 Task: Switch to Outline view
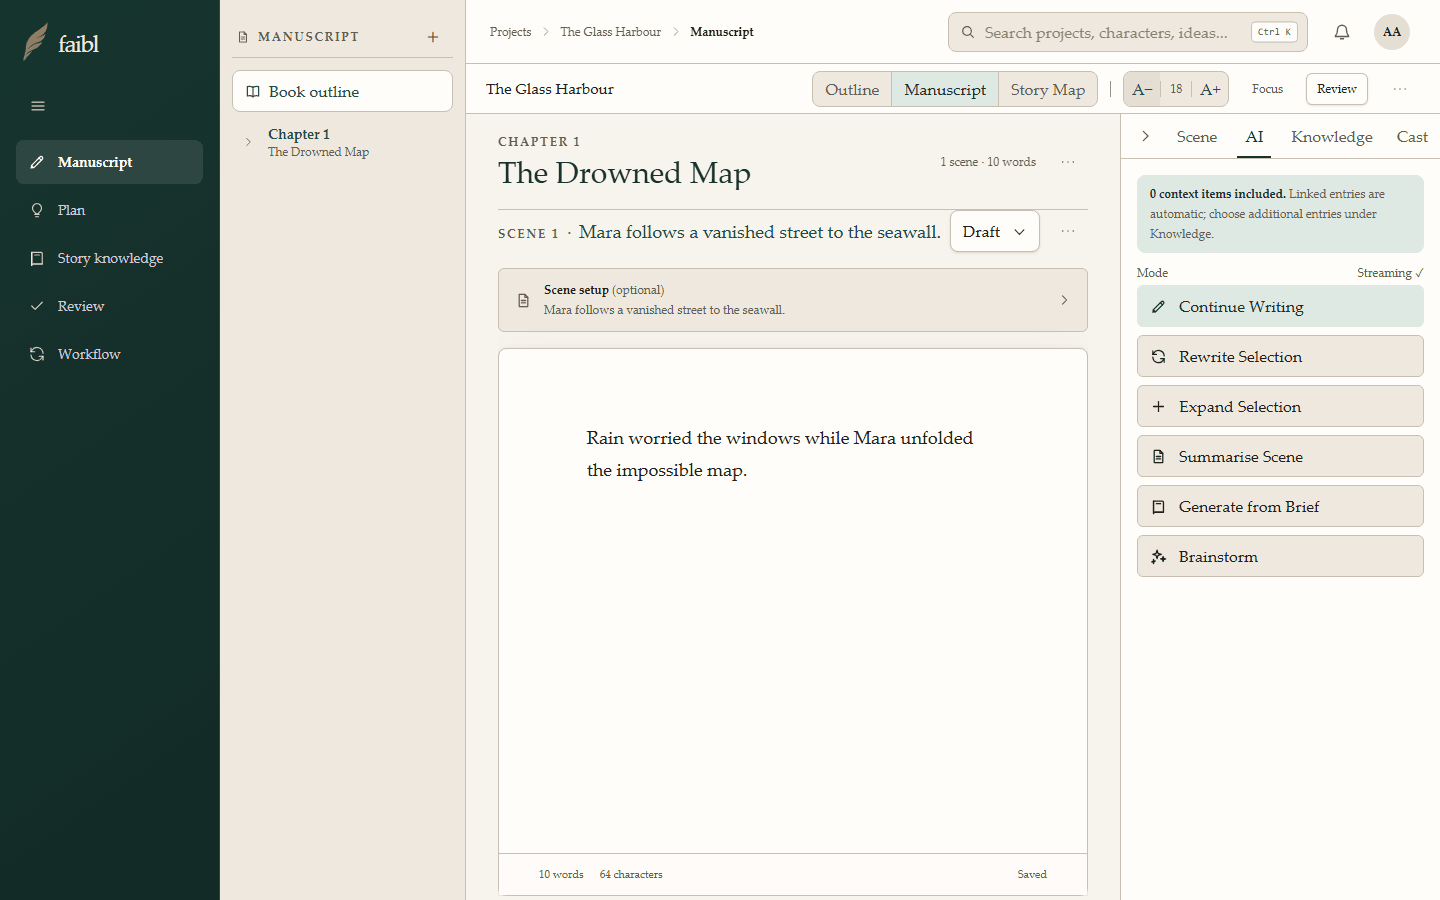click(x=852, y=89)
